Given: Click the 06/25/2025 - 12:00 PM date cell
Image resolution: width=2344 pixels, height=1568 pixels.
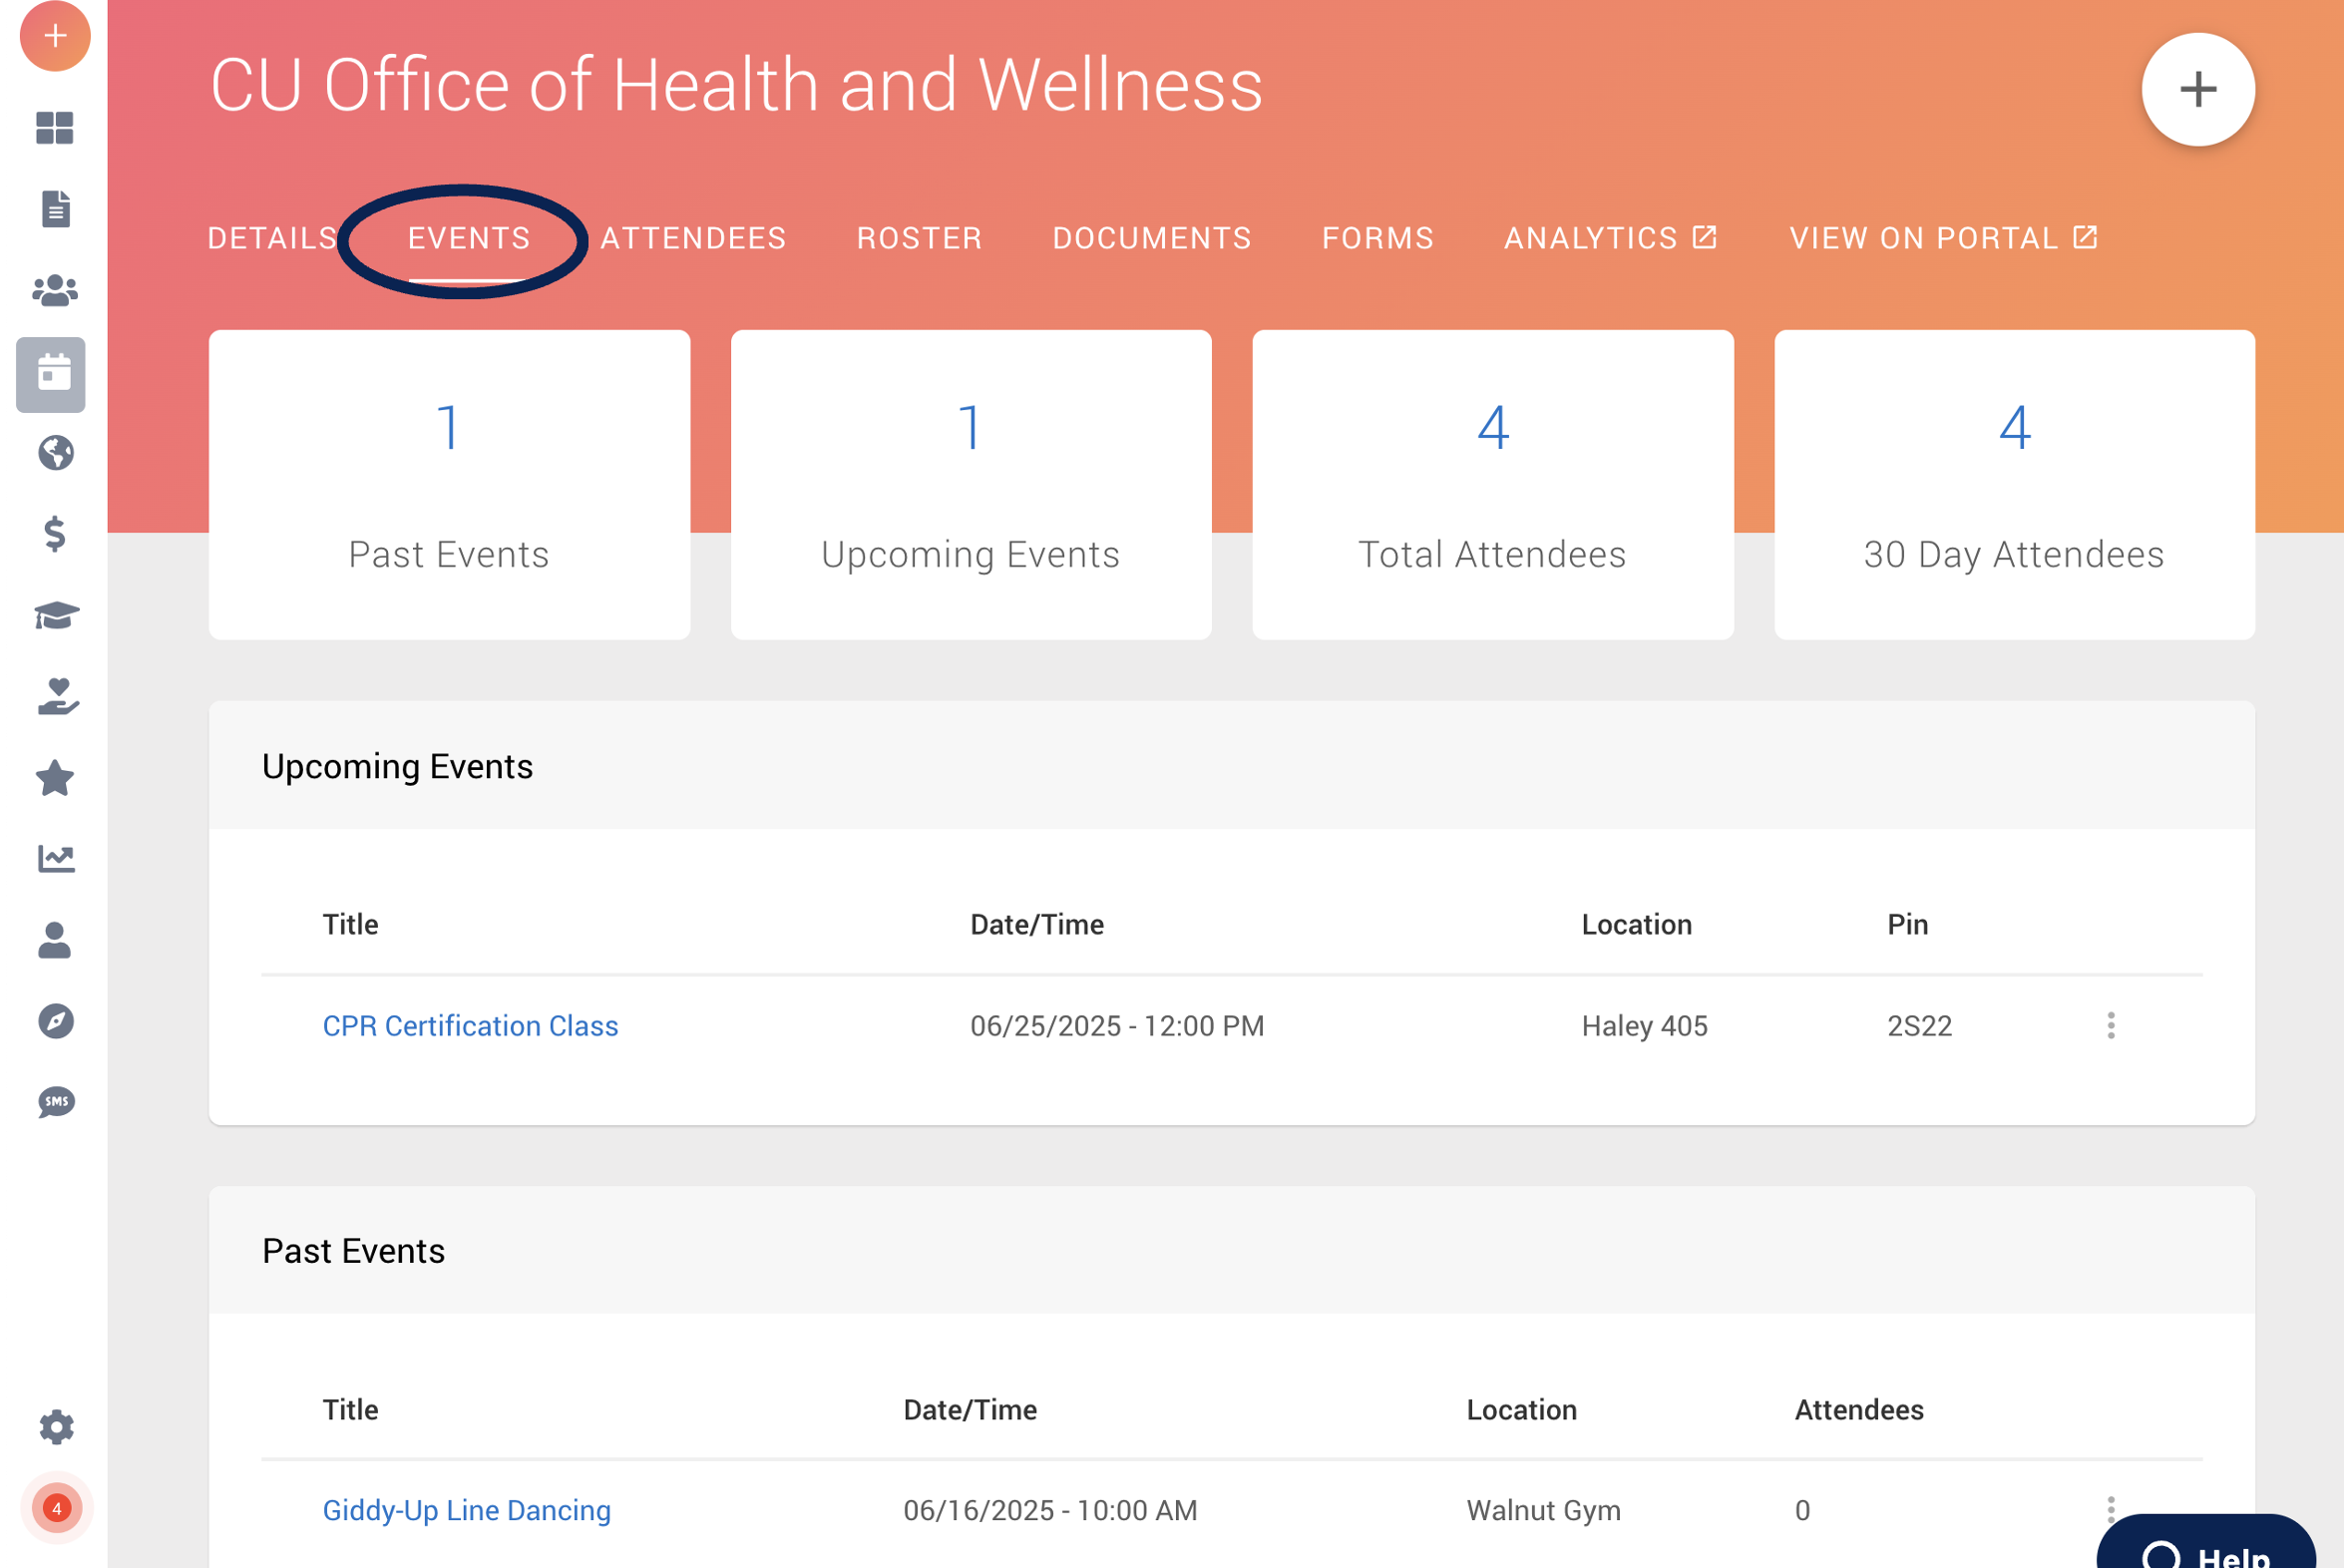Looking at the screenshot, I should (1117, 1025).
